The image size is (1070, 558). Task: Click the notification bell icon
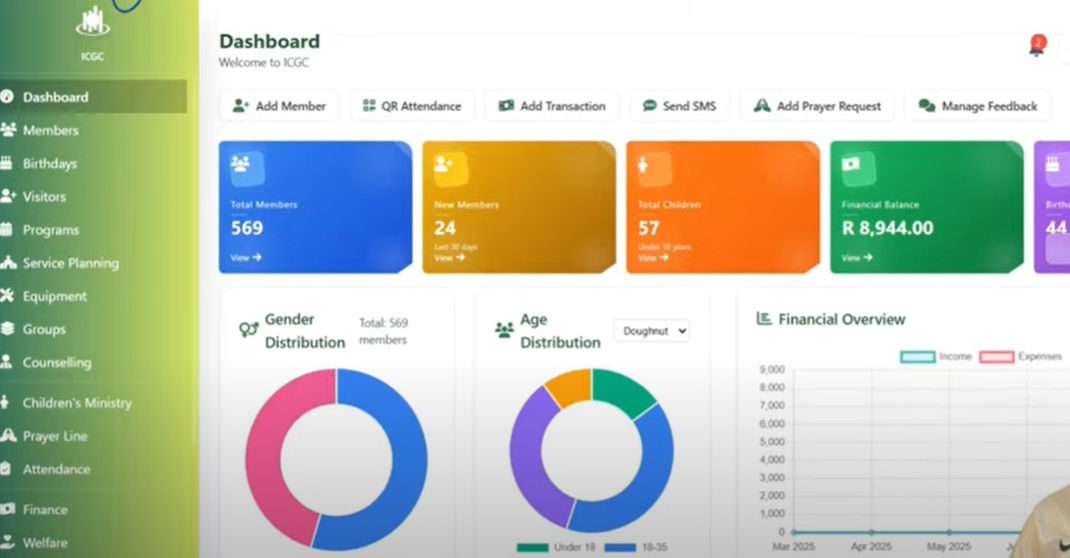click(x=1036, y=47)
